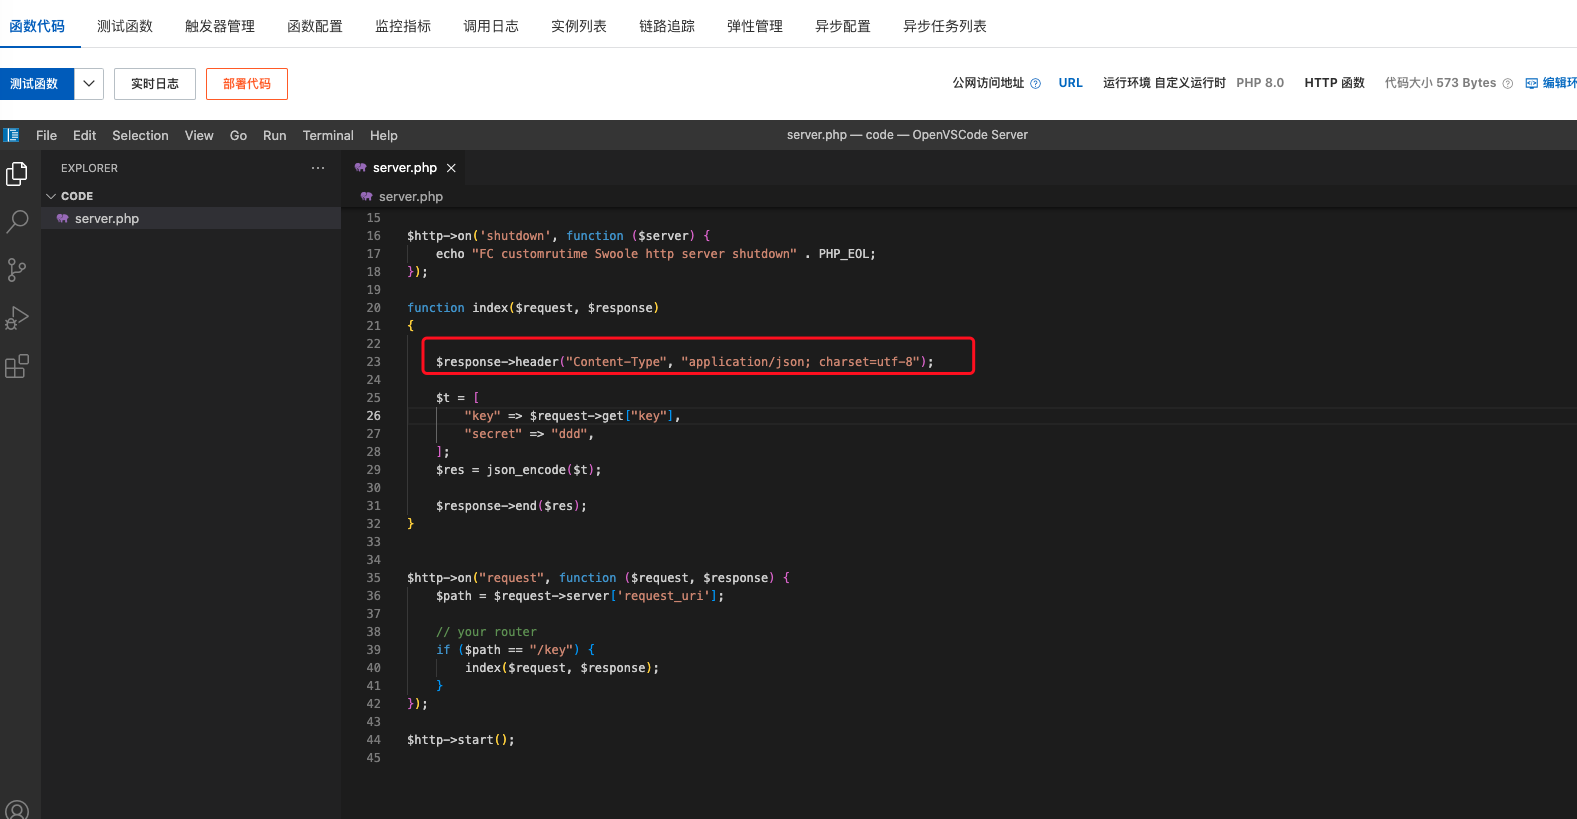
Task: Switch to the 测试函数 tab
Action: tap(125, 26)
